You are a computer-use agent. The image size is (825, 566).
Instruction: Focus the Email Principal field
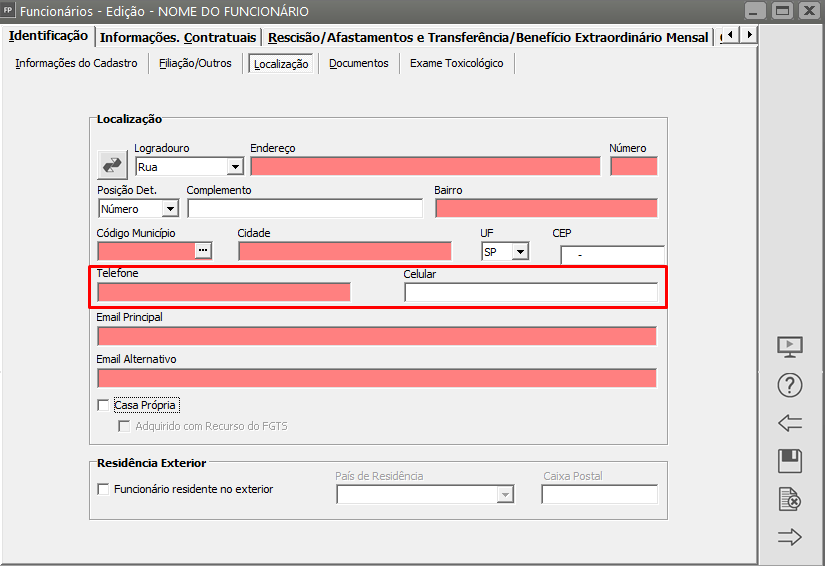coord(376,335)
